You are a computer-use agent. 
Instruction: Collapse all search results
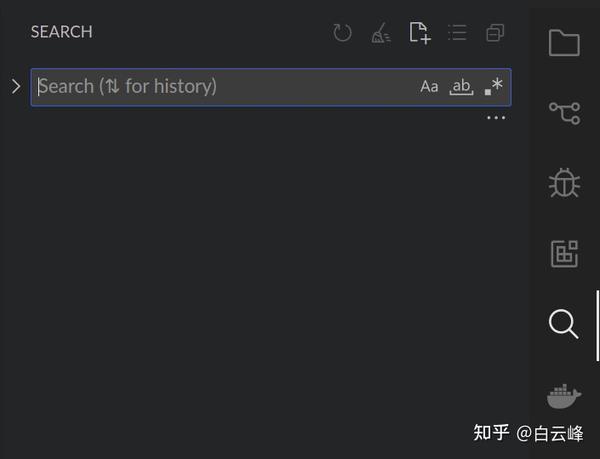tap(495, 33)
